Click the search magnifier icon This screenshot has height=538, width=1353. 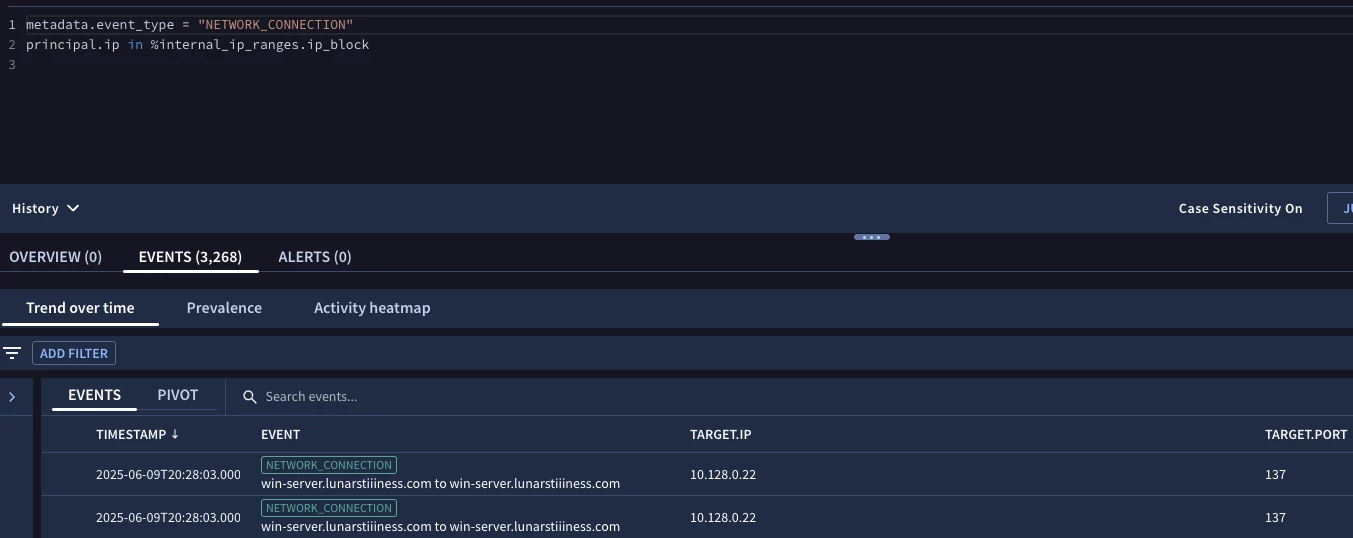coord(250,397)
